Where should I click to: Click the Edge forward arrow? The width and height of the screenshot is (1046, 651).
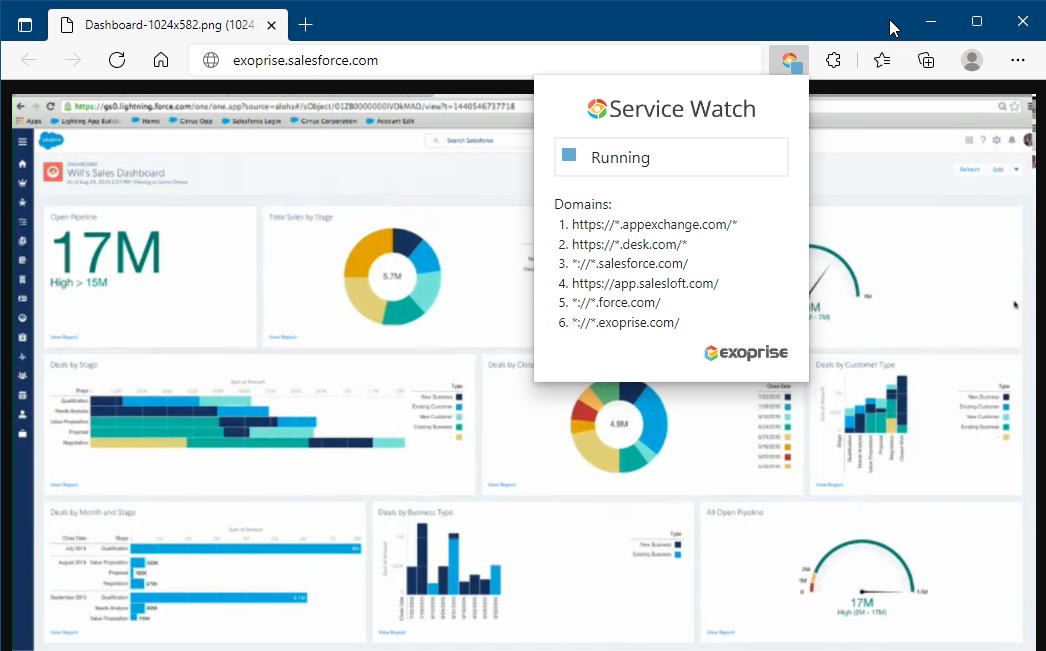tap(73, 60)
